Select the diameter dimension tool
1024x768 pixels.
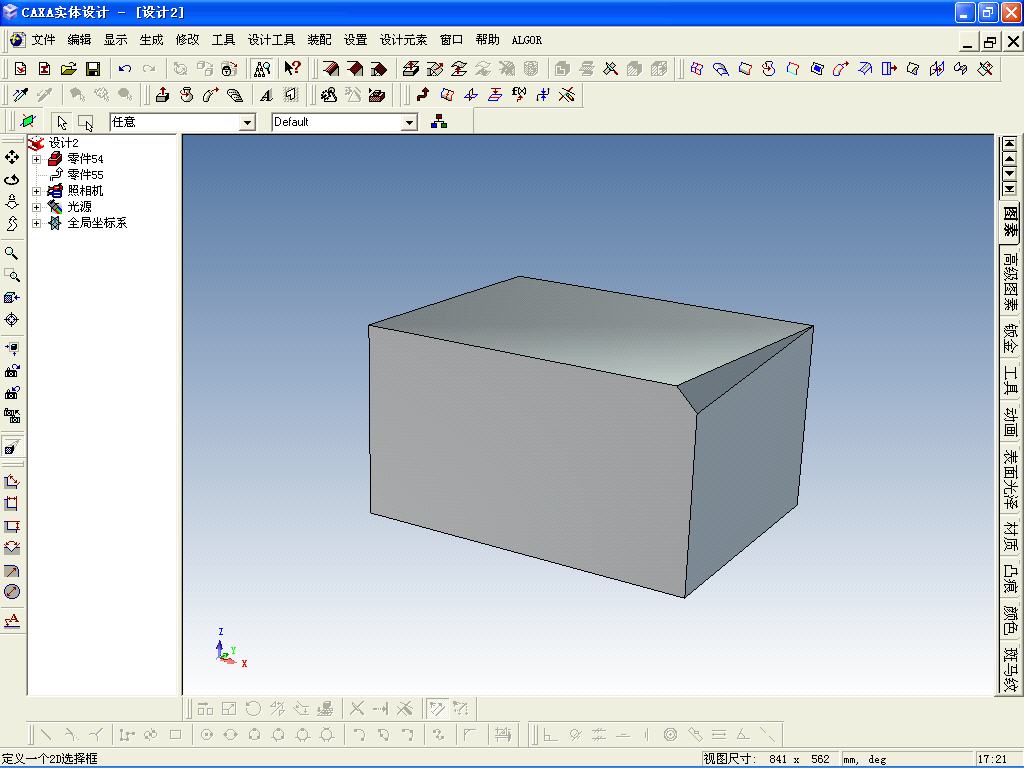tap(12, 592)
